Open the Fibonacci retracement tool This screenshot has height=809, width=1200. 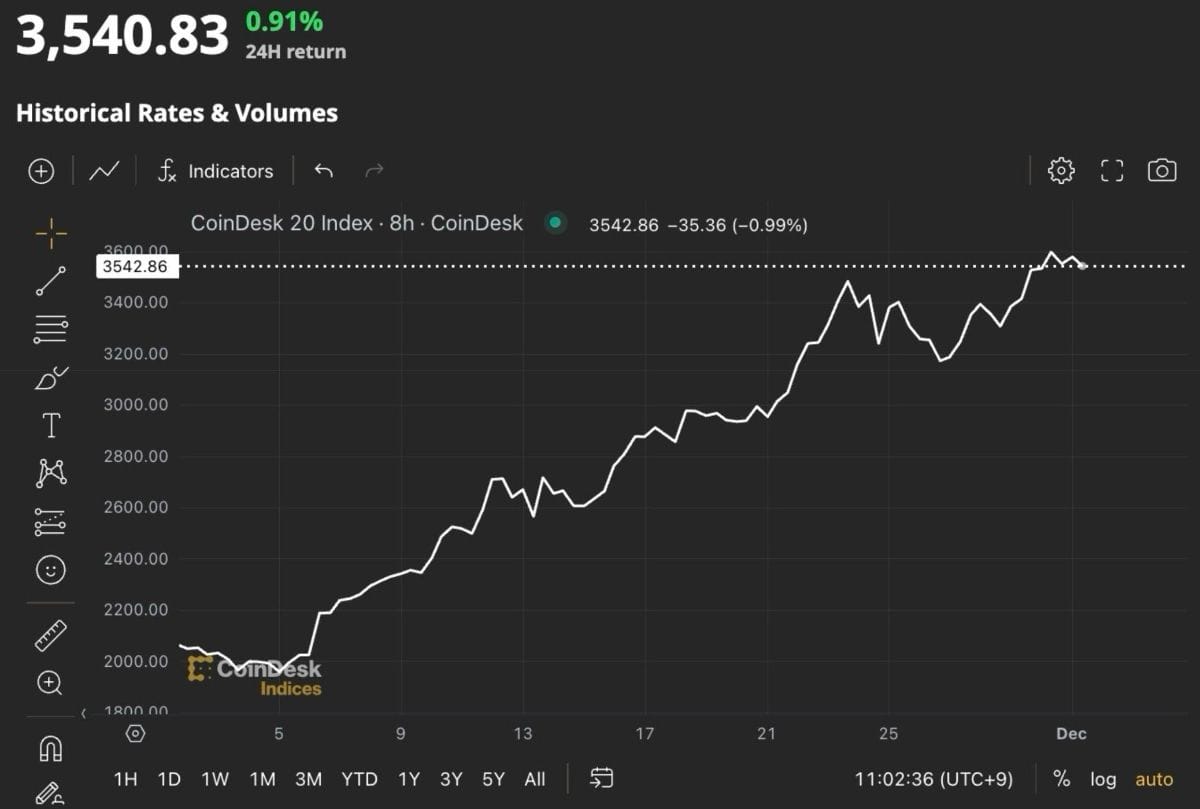click(x=51, y=328)
